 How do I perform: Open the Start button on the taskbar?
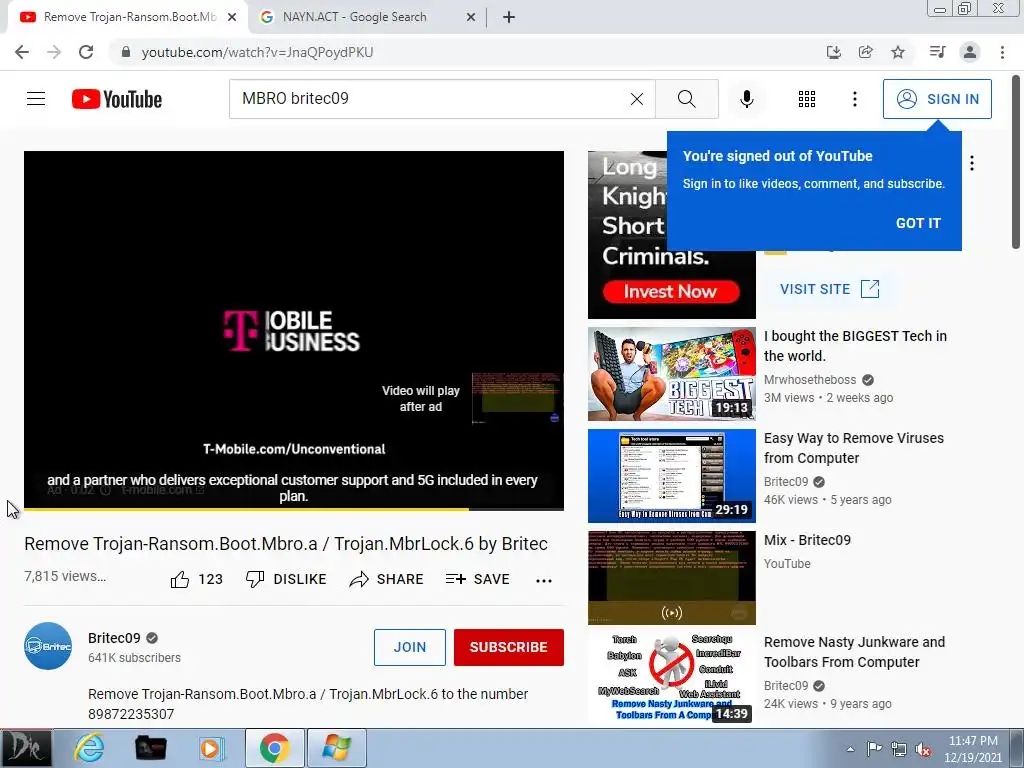point(26,748)
